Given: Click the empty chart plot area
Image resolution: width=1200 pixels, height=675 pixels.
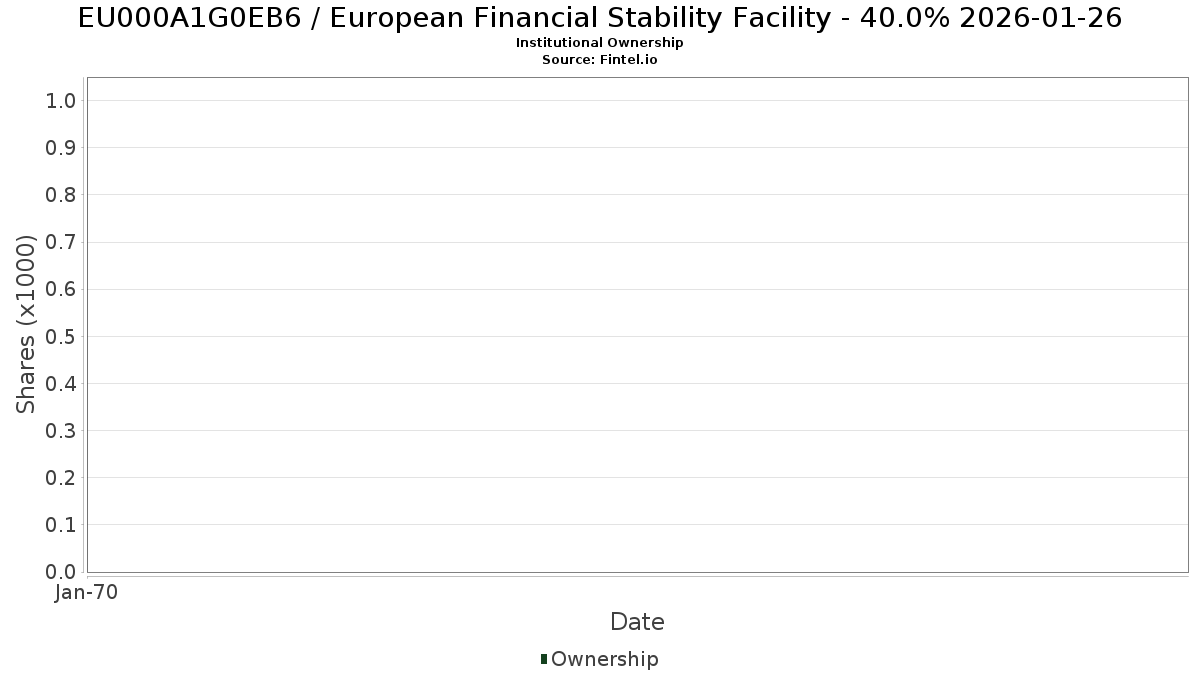Looking at the screenshot, I should coord(637,325).
